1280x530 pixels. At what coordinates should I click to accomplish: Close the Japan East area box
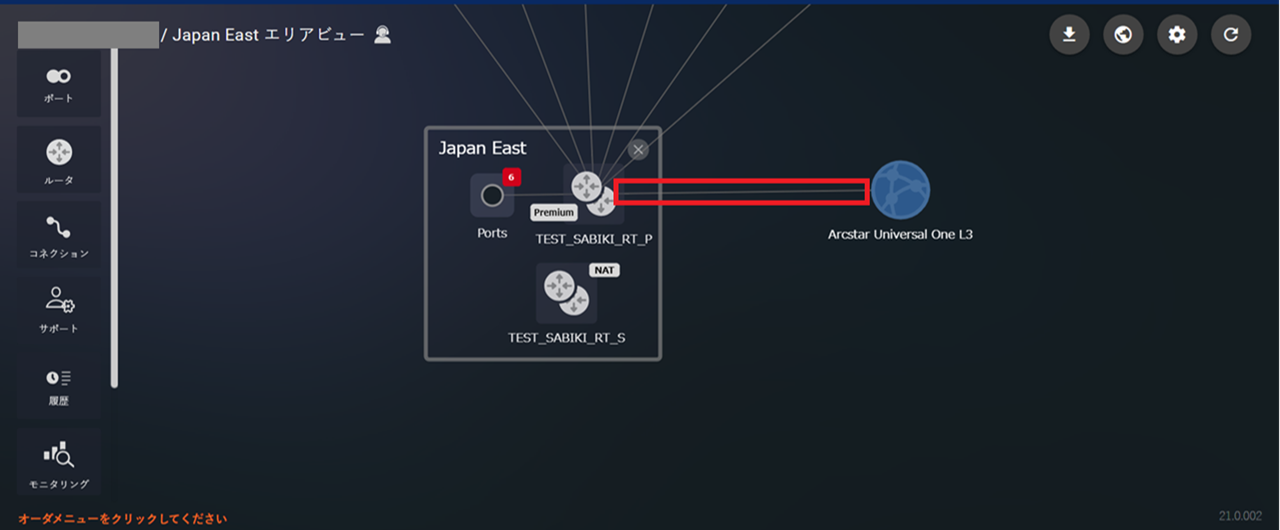tap(638, 149)
